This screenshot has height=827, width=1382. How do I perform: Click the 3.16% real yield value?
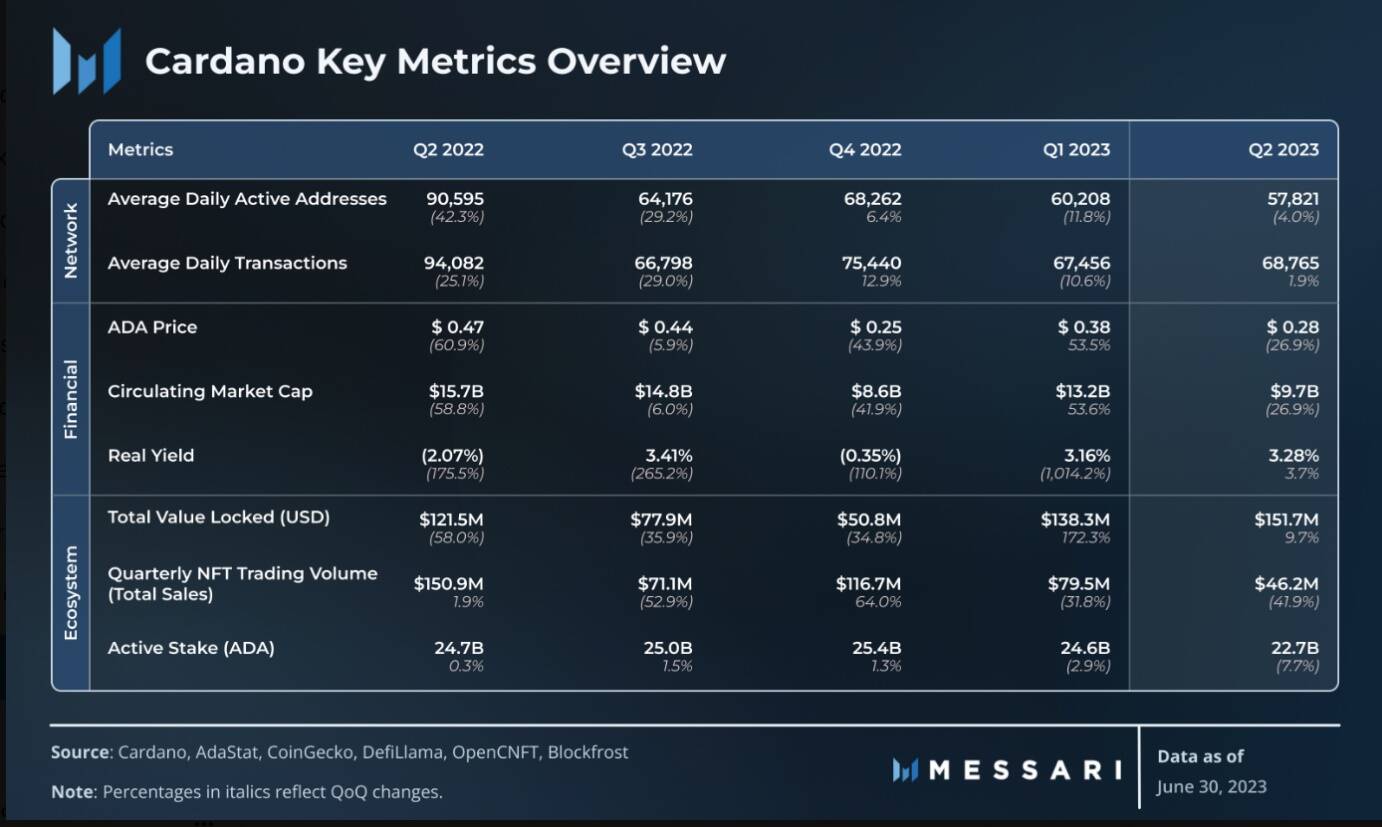(1085, 455)
